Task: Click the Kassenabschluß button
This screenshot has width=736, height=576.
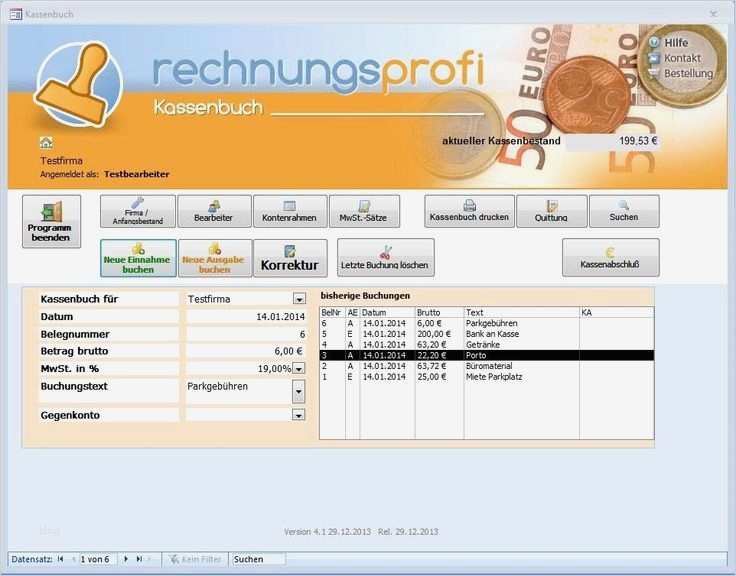Action: 610,258
